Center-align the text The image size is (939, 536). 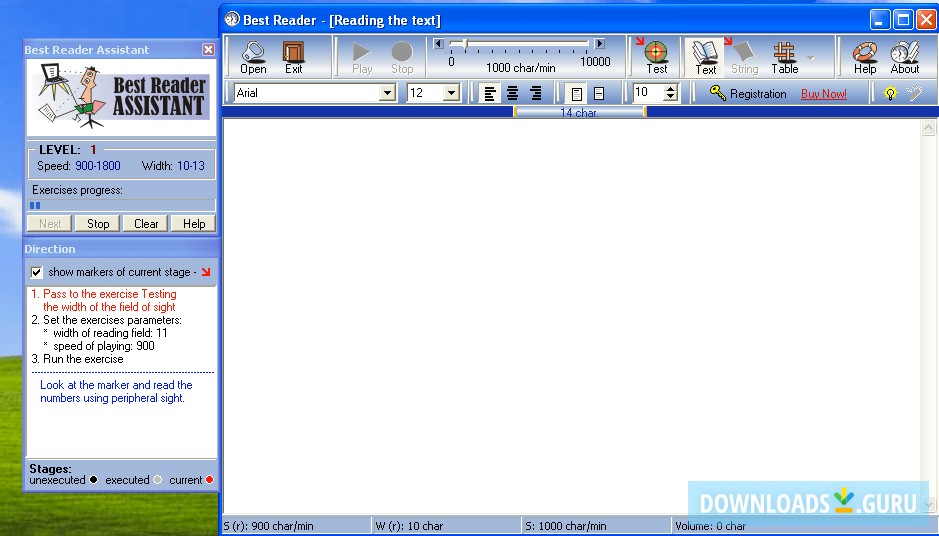(513, 93)
